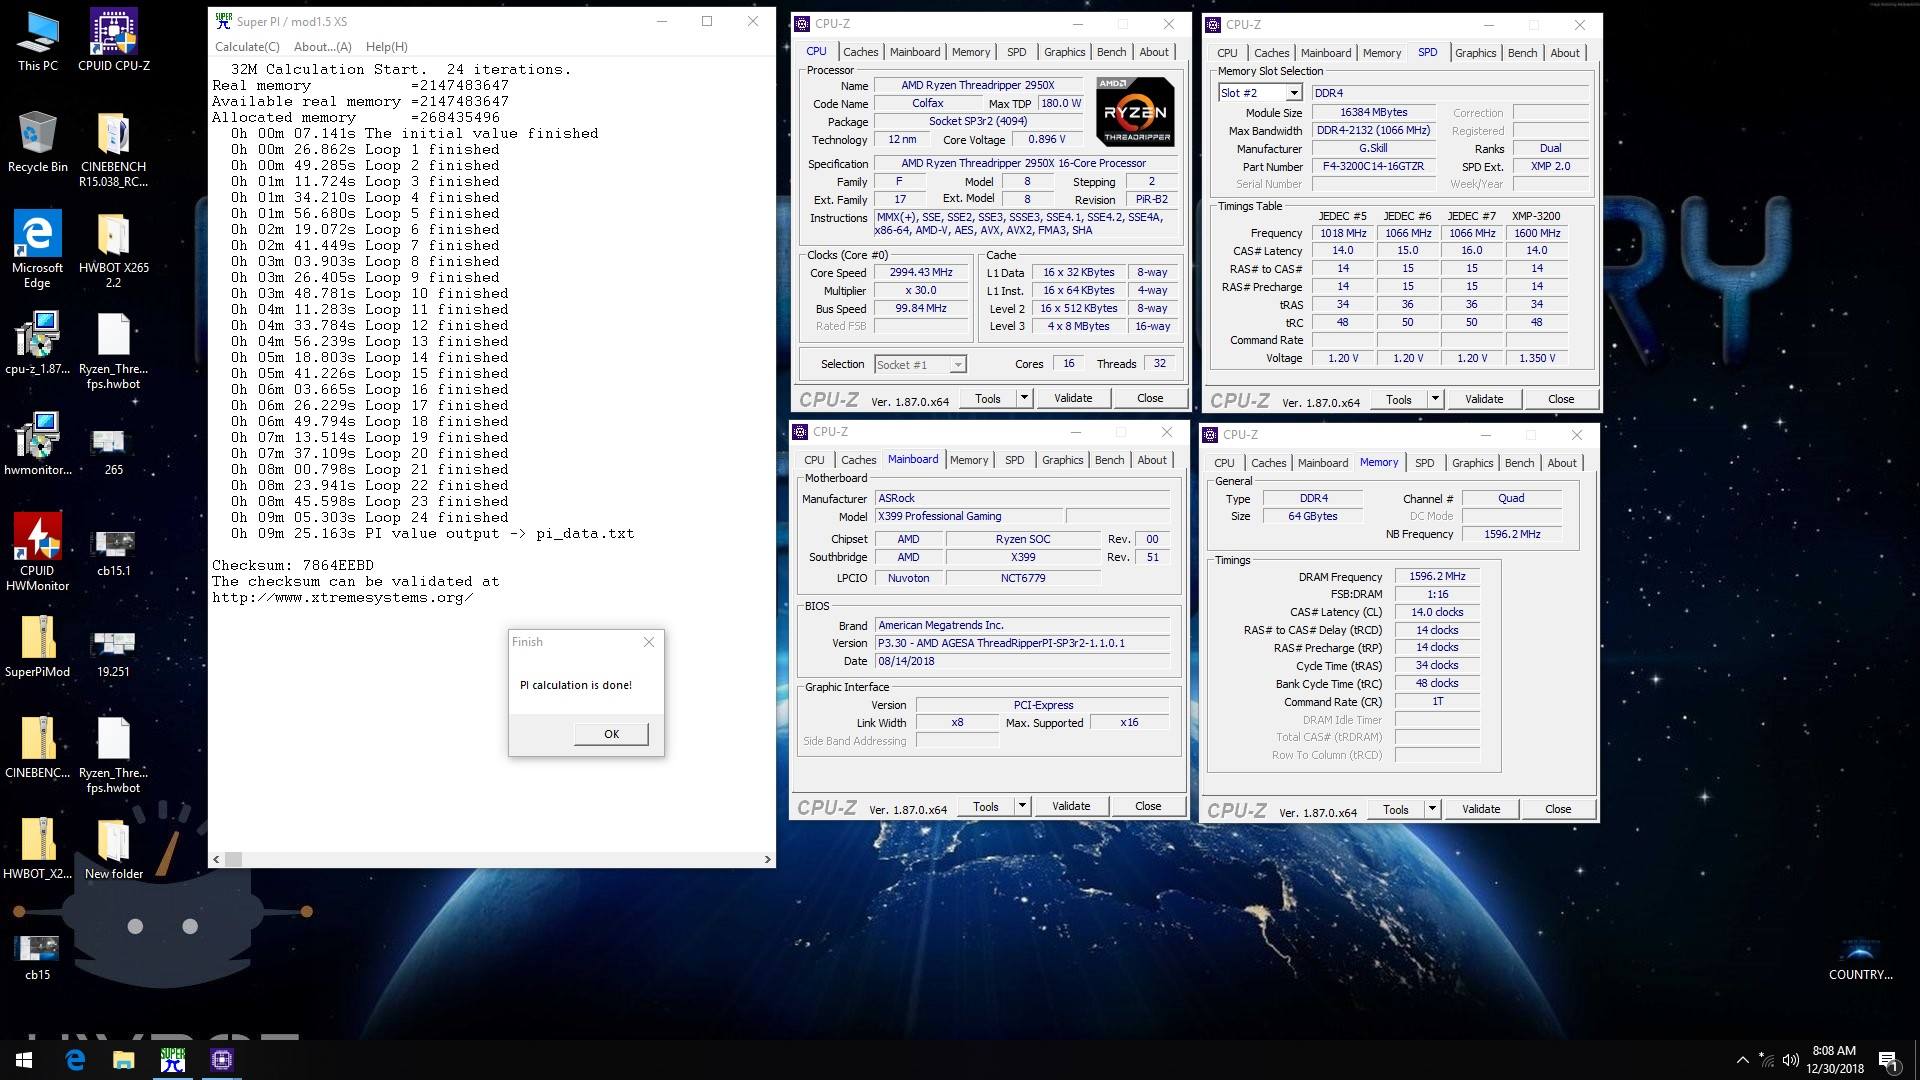
Task: Expand Tools arrow in CPU tab window
Action: [1024, 398]
